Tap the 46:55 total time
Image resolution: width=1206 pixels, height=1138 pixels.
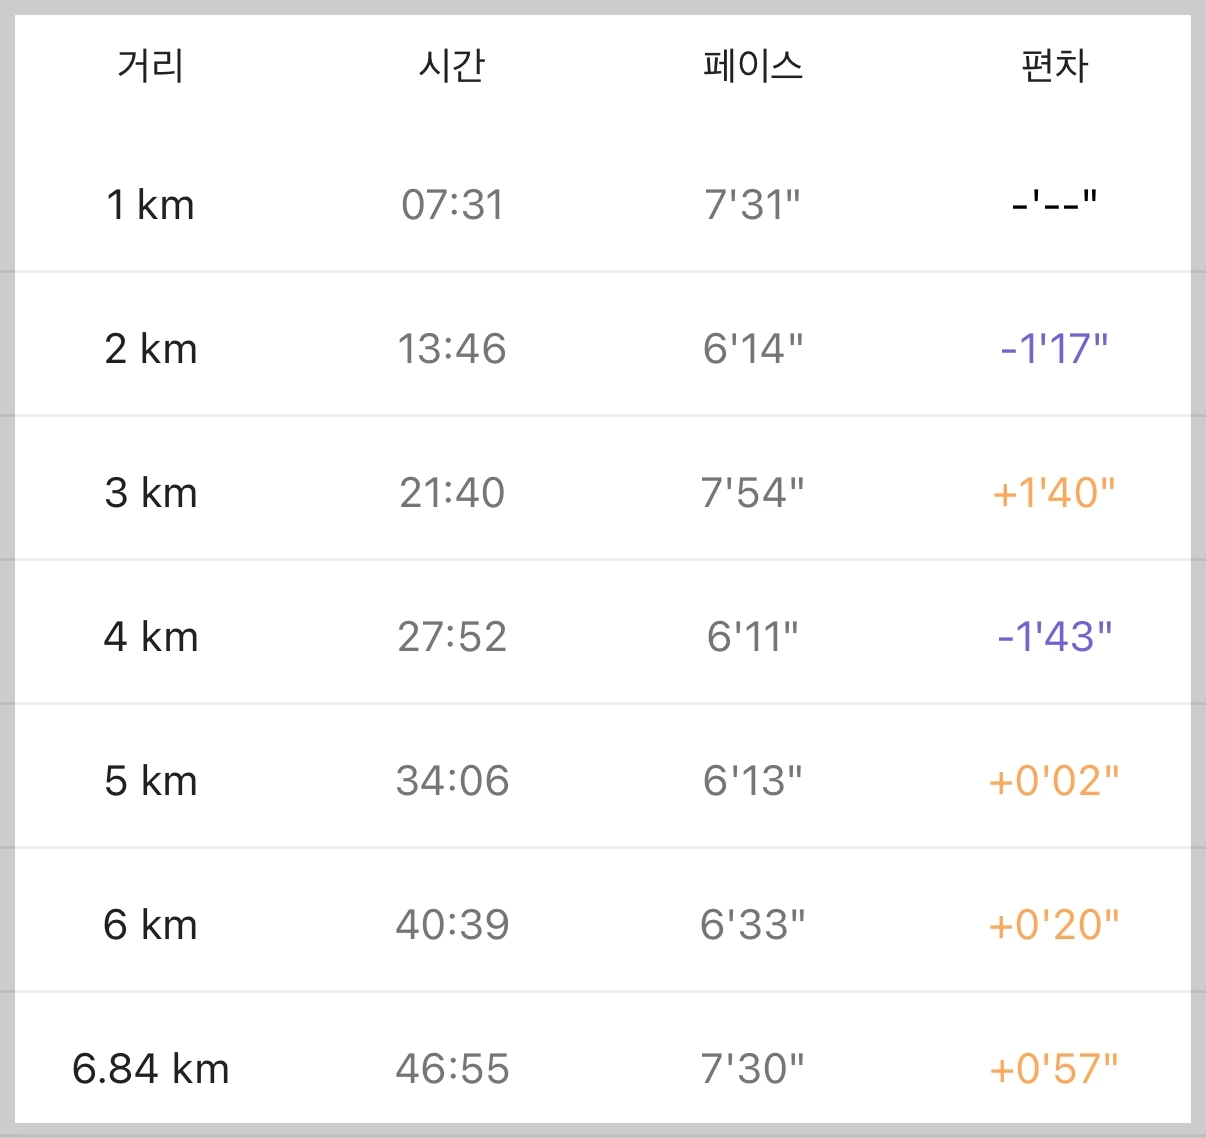tap(452, 1069)
